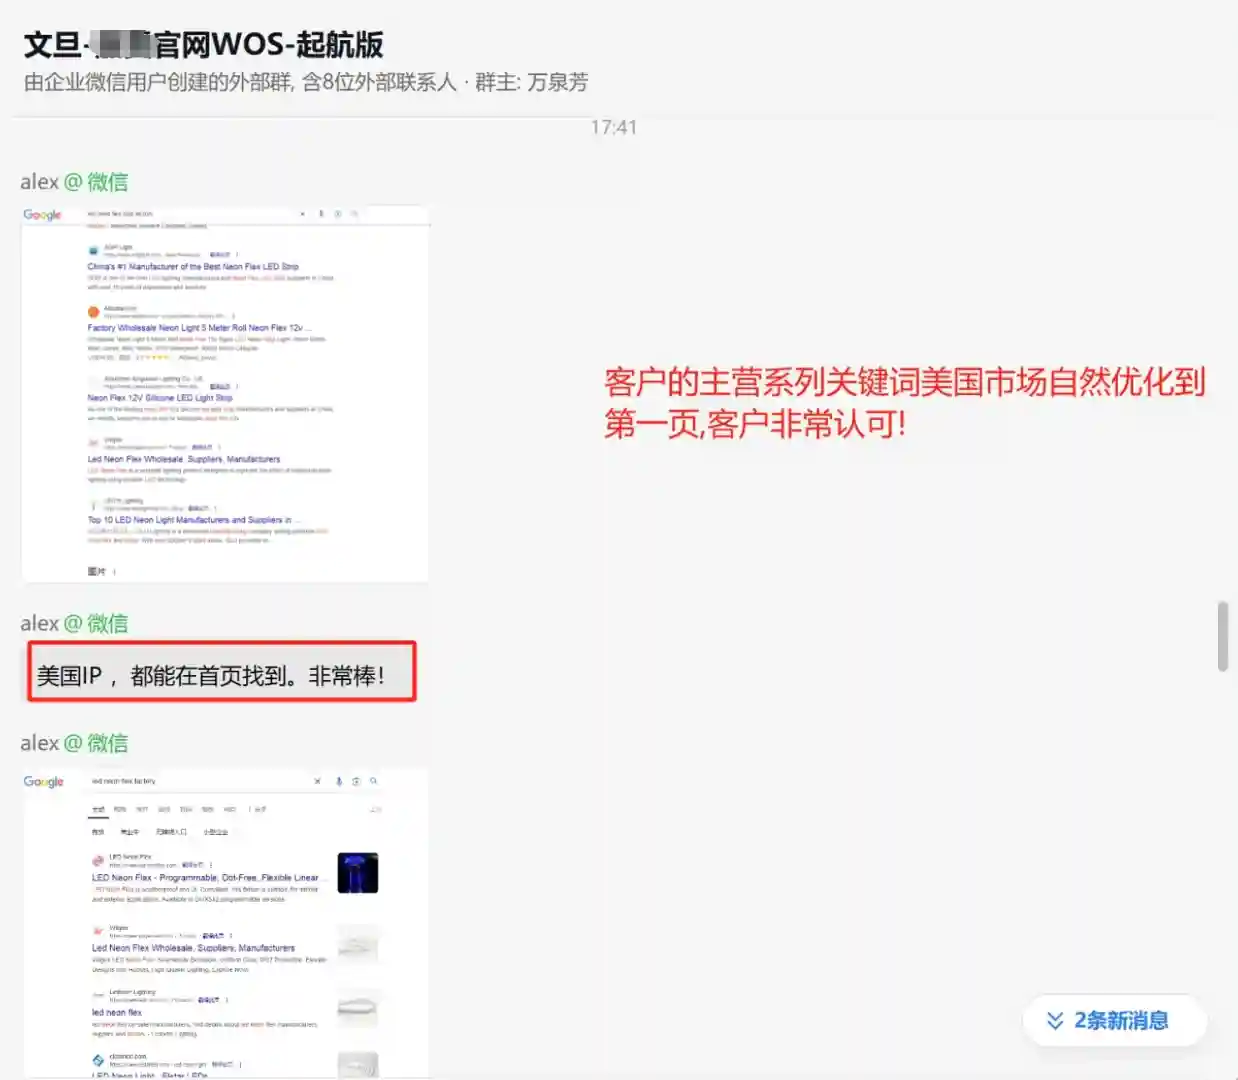Viewport: 1238px width, 1080px height.
Task: Open 'Neon Flex 12V Silicone LED Light Strip' result
Action: tap(159, 398)
